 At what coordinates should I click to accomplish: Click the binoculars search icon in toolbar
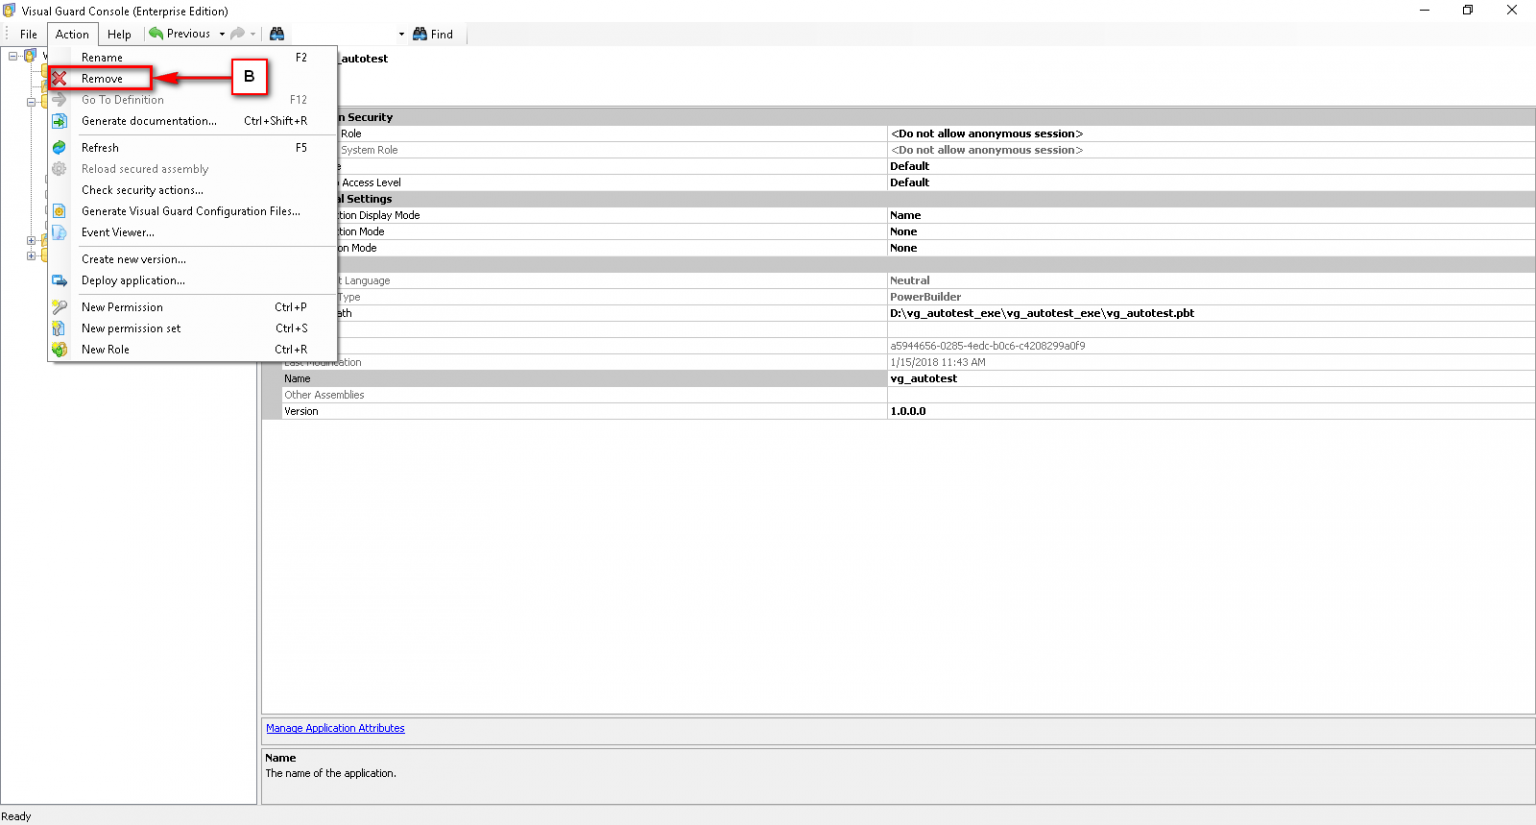click(277, 34)
